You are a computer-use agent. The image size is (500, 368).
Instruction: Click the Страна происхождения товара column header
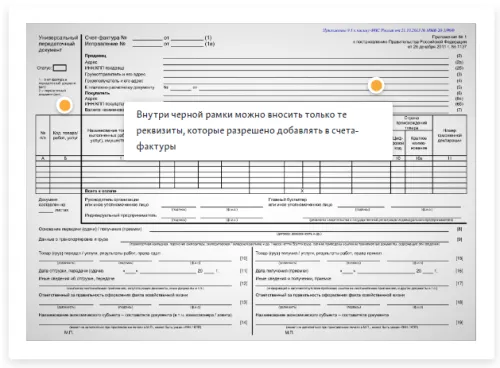tap(411, 123)
